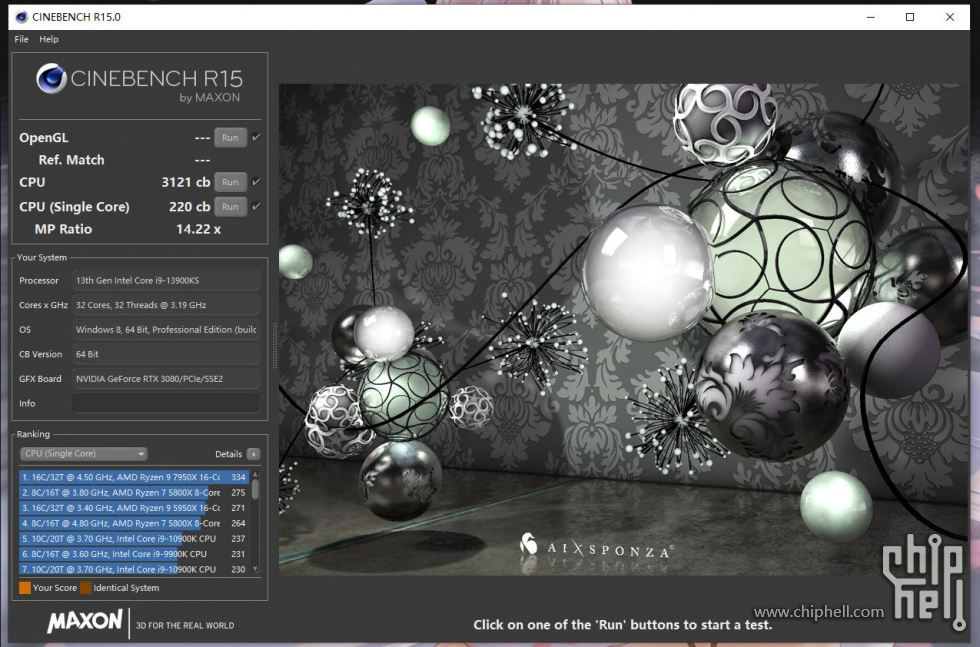This screenshot has width=980, height=647.
Task: Click the Ref. Match label
Action: coord(71,160)
